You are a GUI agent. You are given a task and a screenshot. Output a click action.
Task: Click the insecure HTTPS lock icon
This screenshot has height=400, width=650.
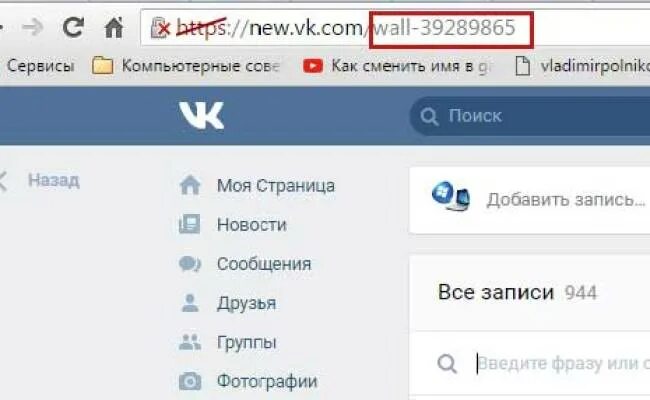(x=160, y=28)
